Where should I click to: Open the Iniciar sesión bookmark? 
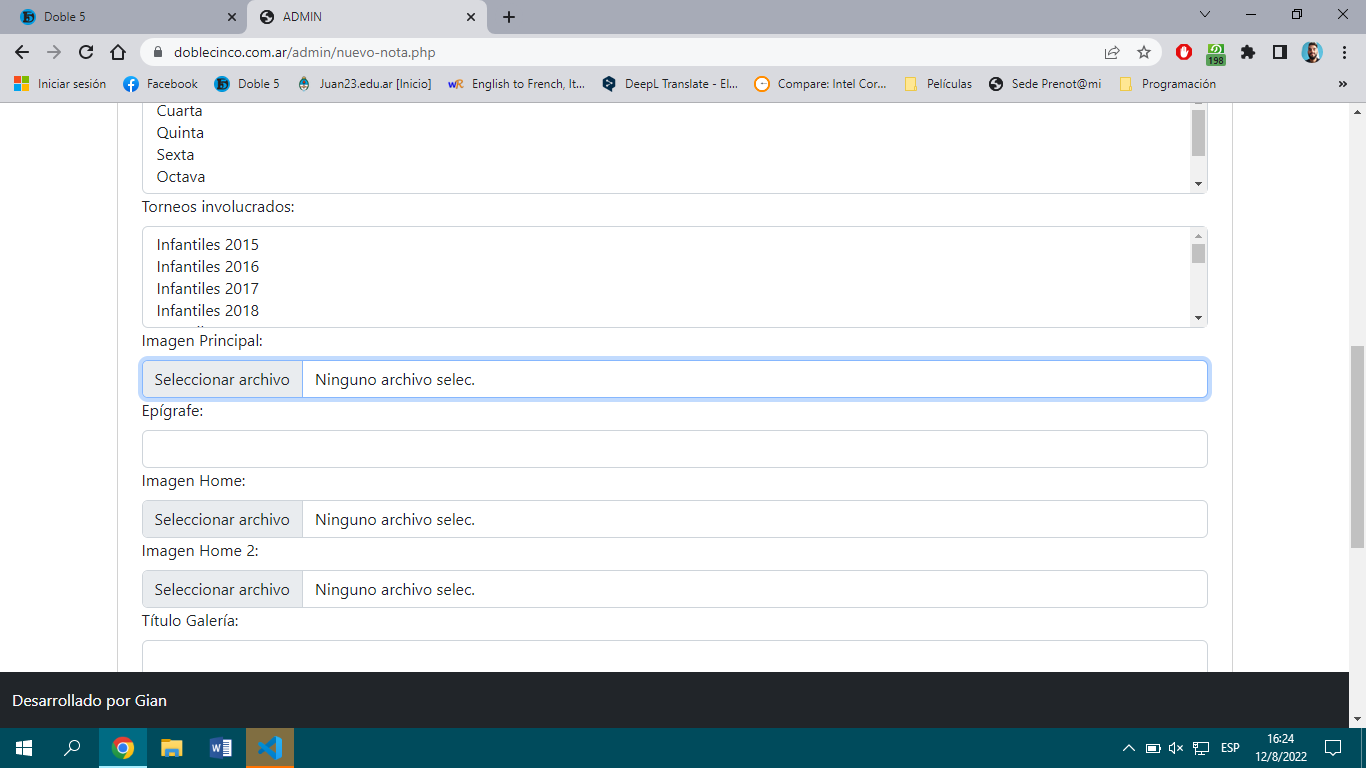pos(60,84)
